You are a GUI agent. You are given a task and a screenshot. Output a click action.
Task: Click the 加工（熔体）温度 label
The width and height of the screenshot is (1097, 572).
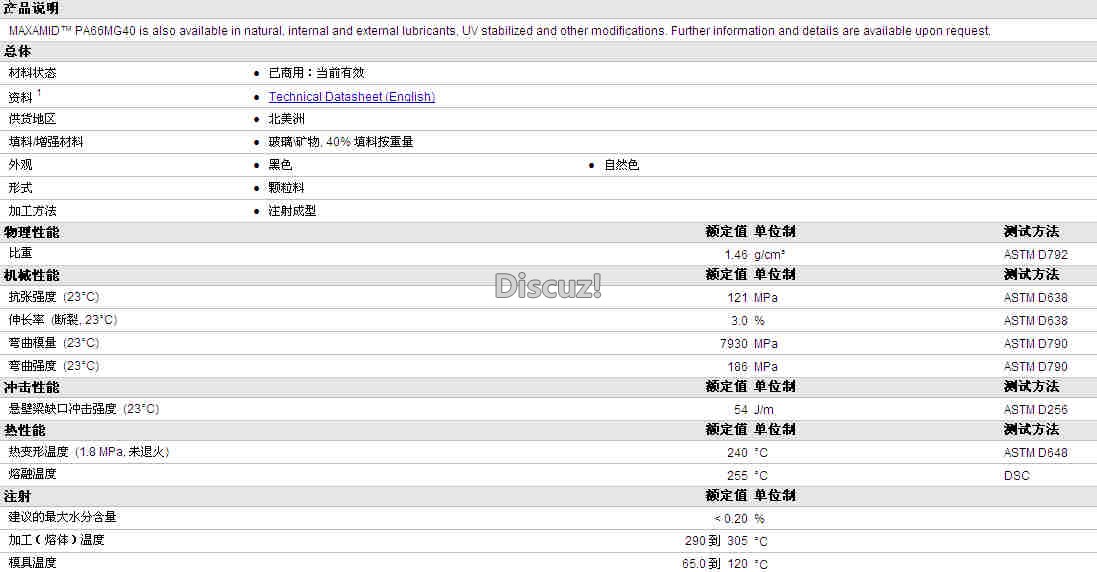click(57, 541)
